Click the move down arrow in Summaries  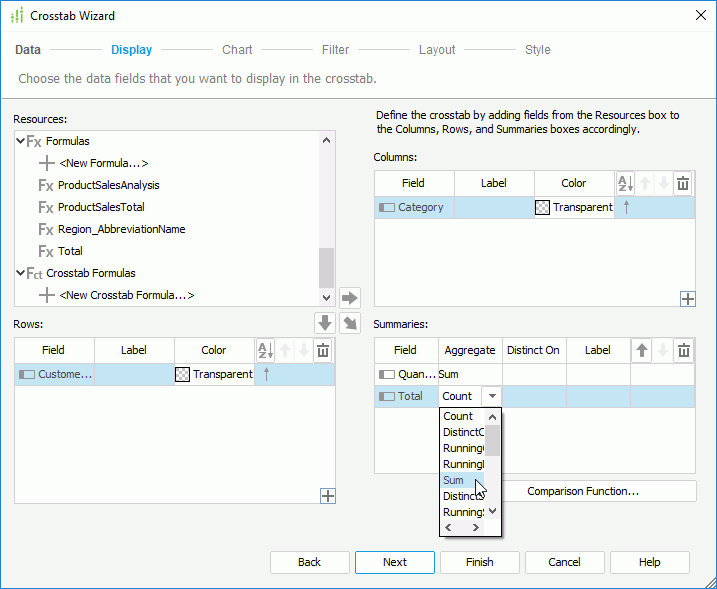tap(663, 350)
